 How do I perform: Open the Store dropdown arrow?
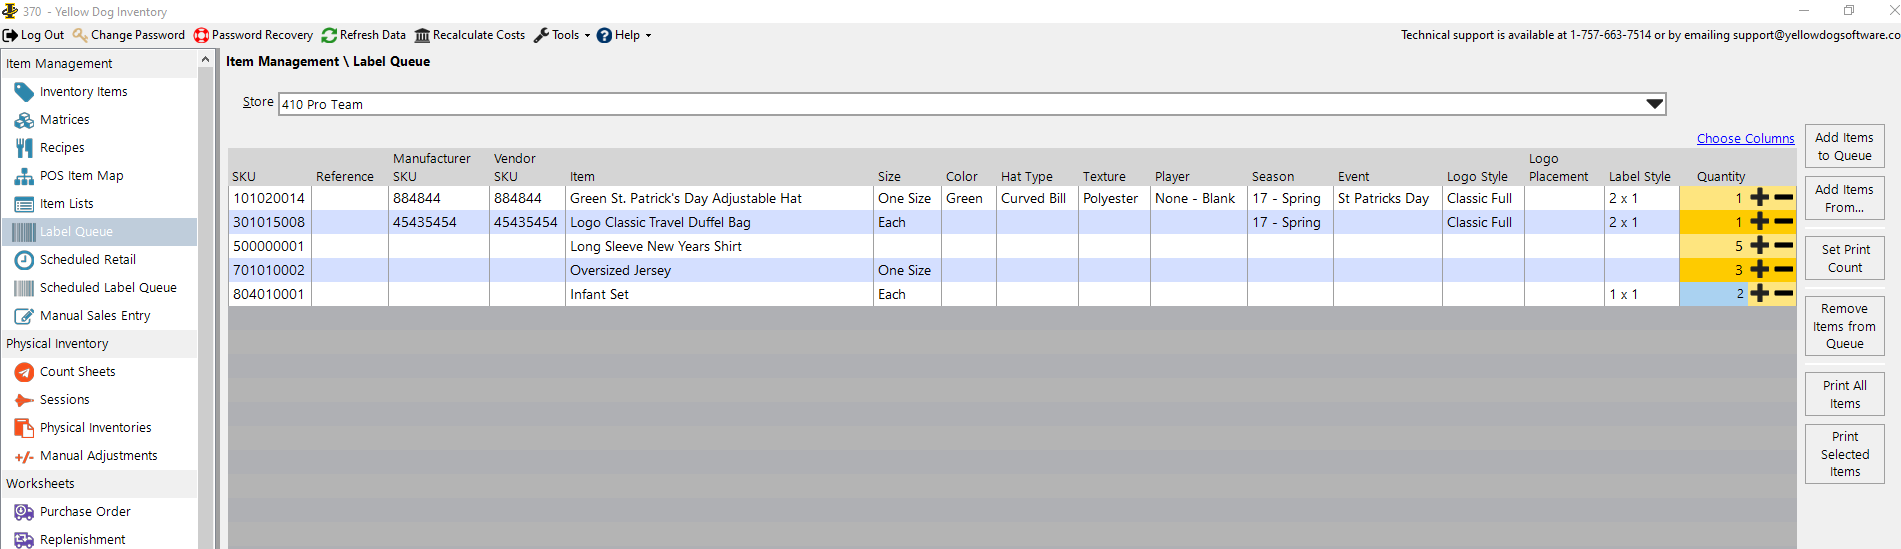click(1654, 104)
